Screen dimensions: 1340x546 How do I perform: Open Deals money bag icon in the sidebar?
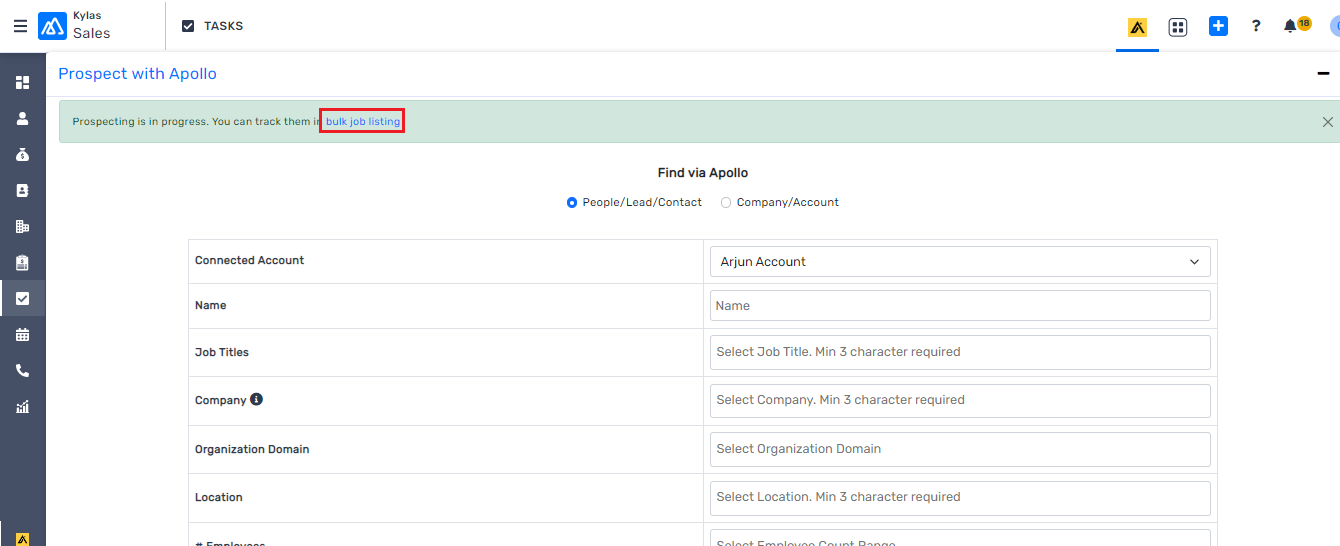pyautogui.click(x=22, y=154)
